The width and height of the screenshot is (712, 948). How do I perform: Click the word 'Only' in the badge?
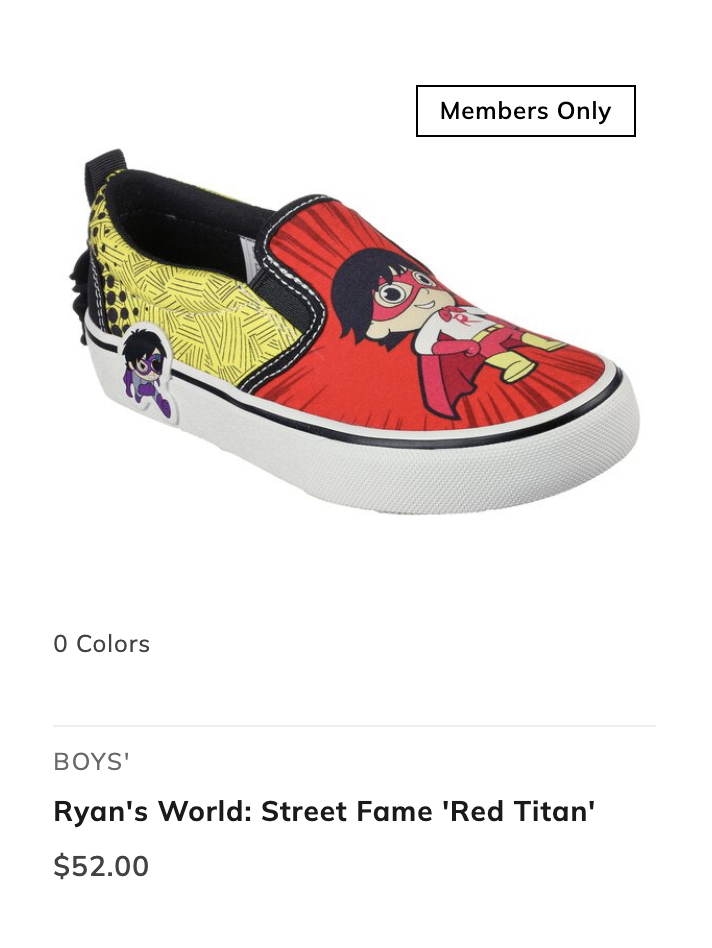[584, 111]
